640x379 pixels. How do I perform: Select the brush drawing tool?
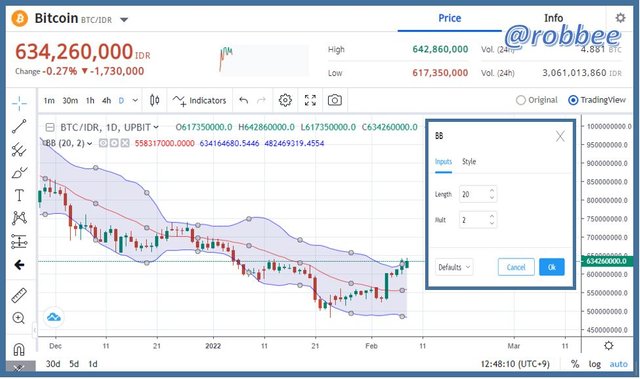pyautogui.click(x=19, y=173)
